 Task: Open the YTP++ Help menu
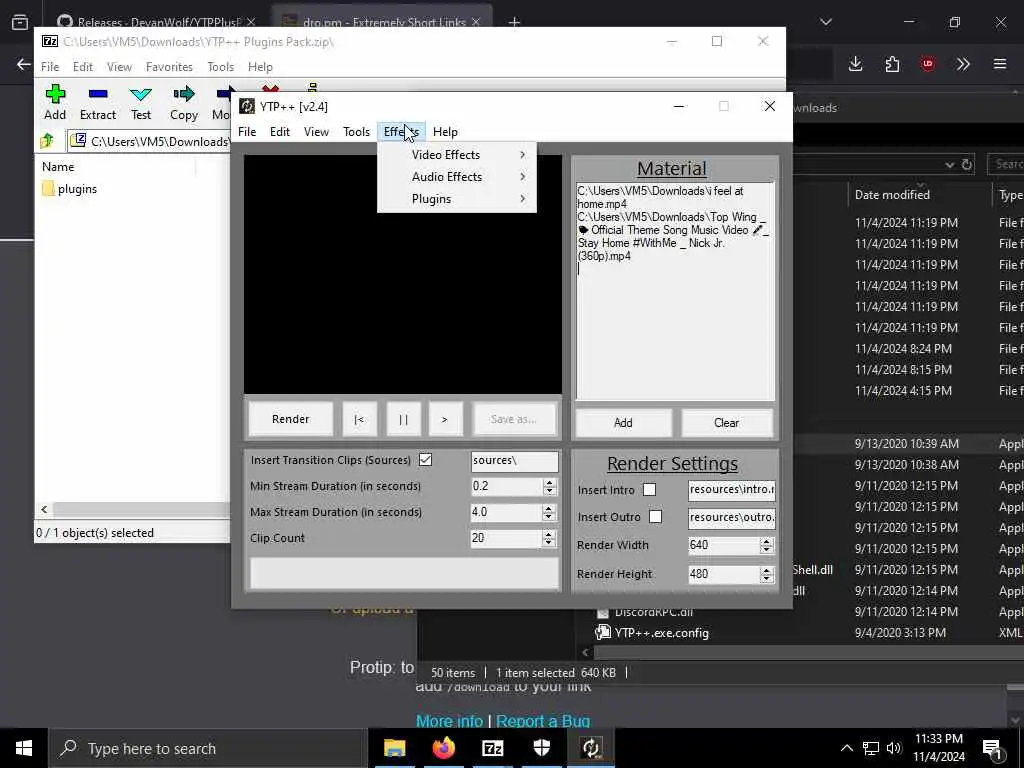445,132
